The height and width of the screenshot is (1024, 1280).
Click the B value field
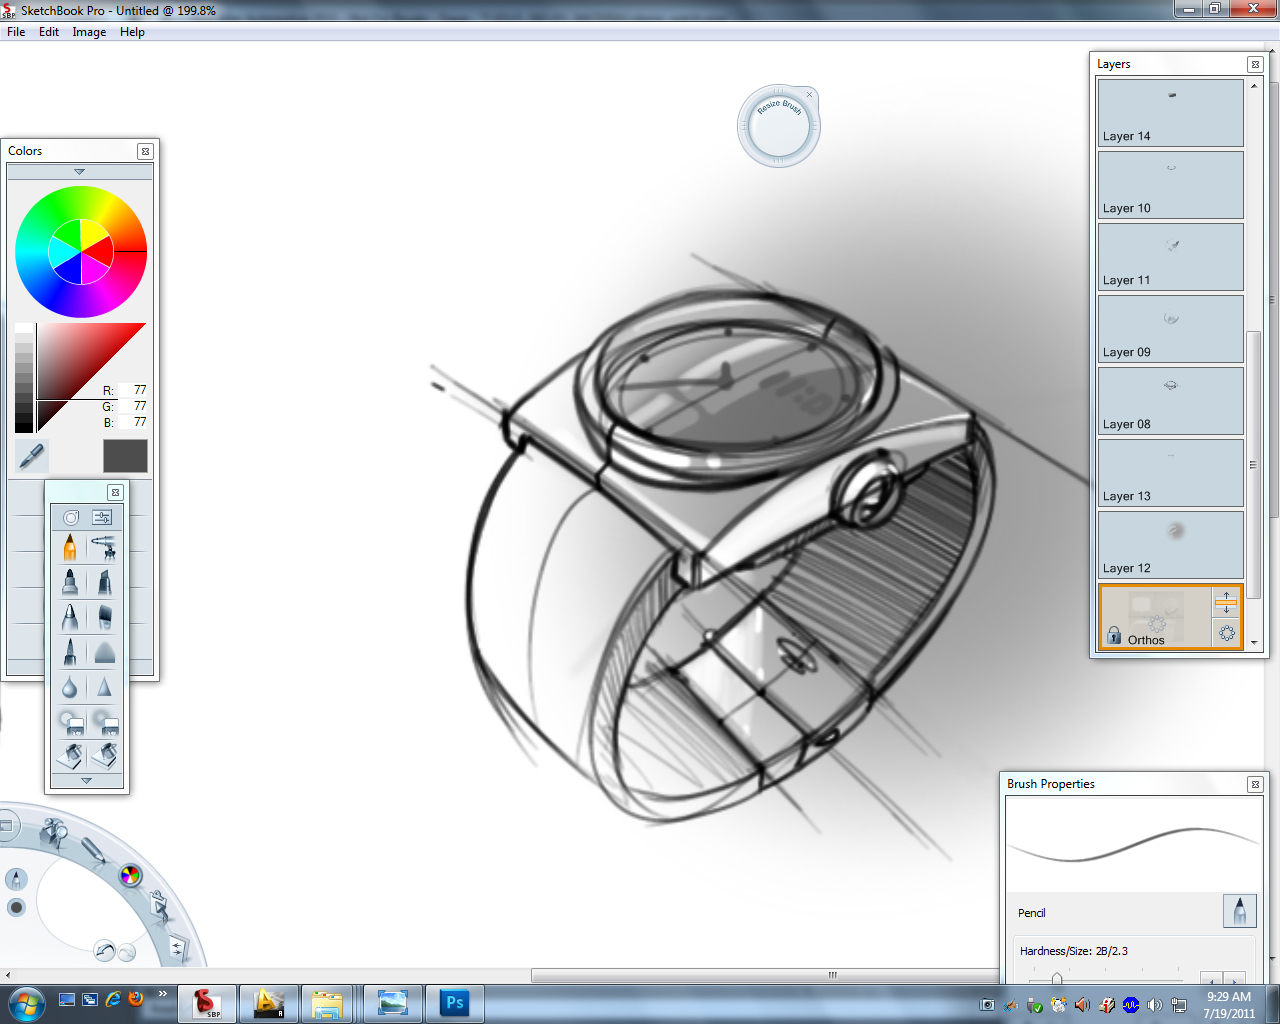tap(134, 422)
